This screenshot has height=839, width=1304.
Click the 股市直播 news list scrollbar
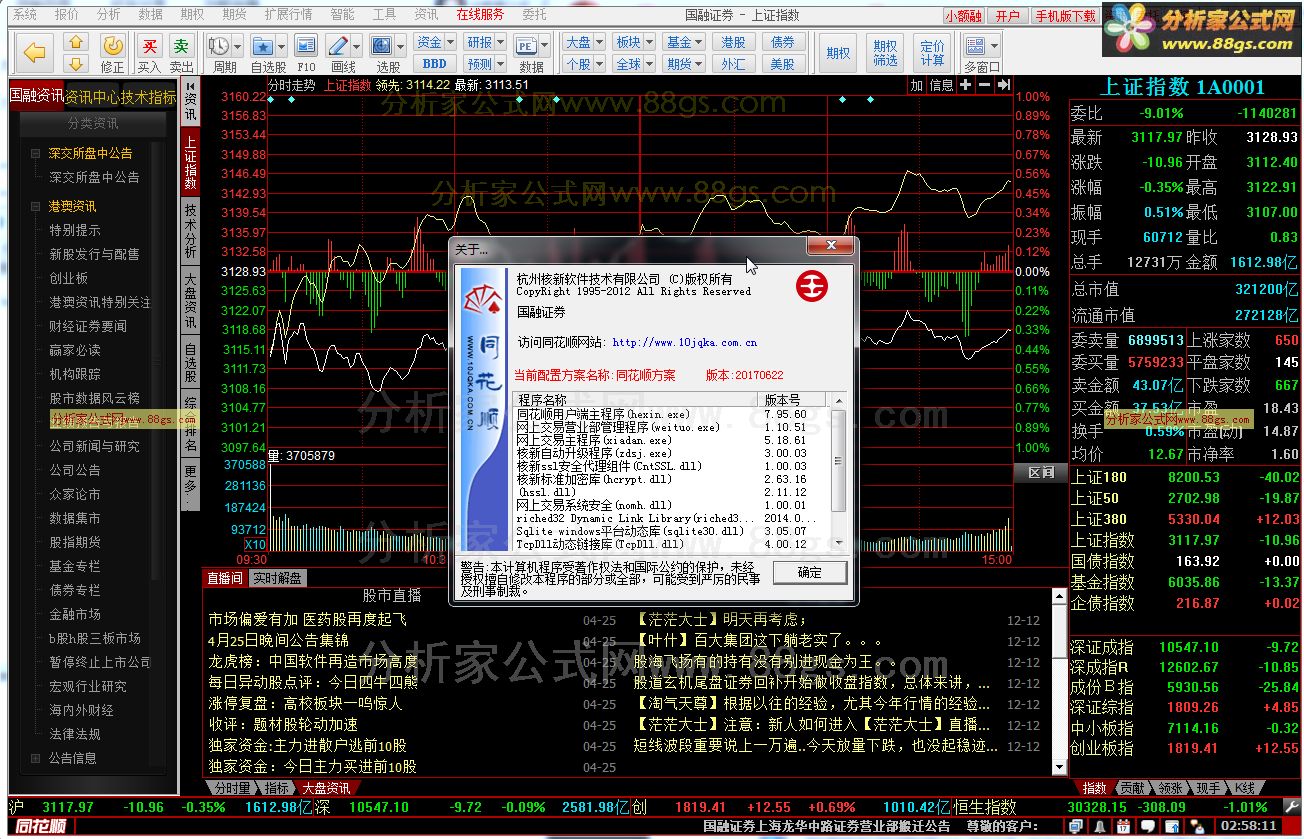coord(1060,682)
